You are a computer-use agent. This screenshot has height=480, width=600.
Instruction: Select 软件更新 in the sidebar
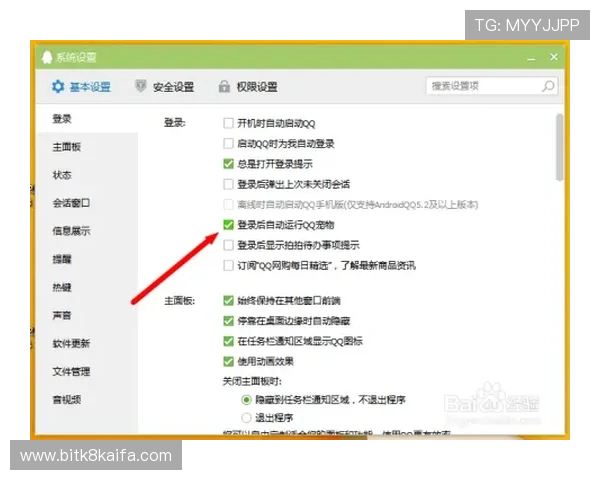click(71, 343)
